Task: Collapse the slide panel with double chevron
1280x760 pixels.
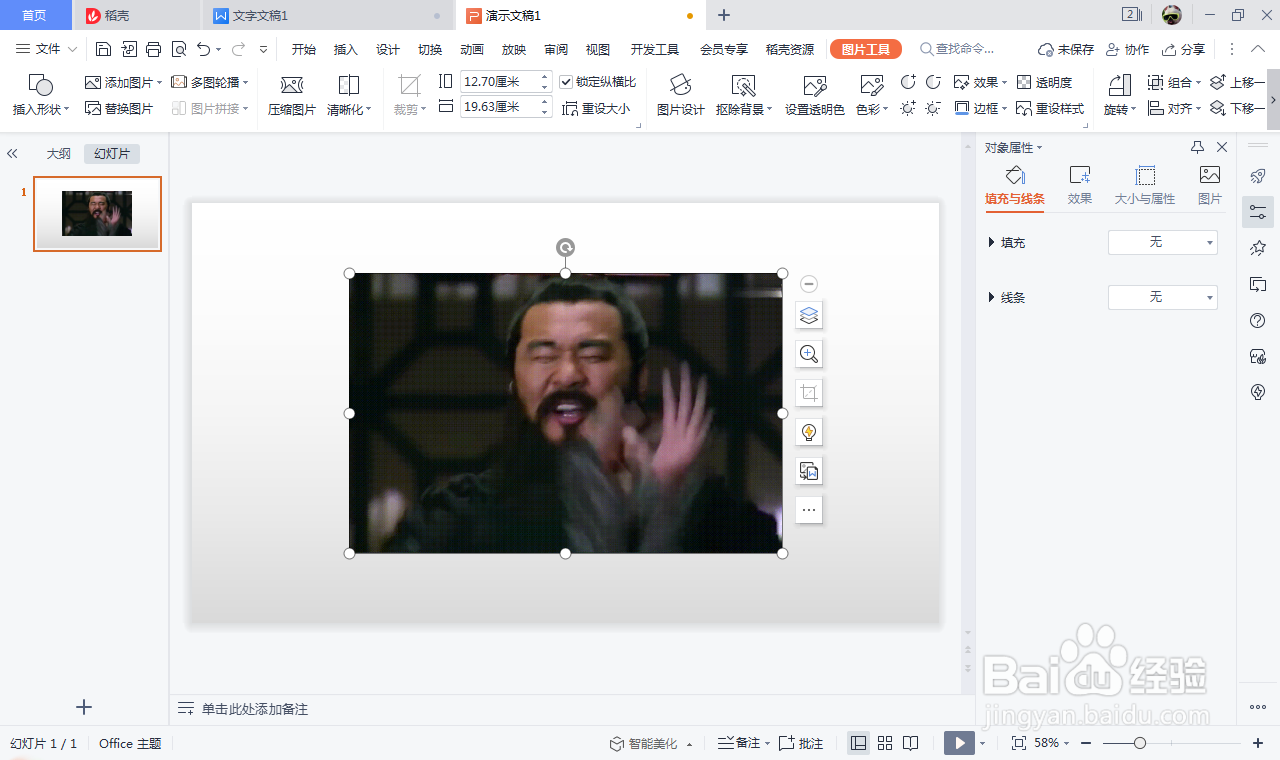Action: point(12,154)
